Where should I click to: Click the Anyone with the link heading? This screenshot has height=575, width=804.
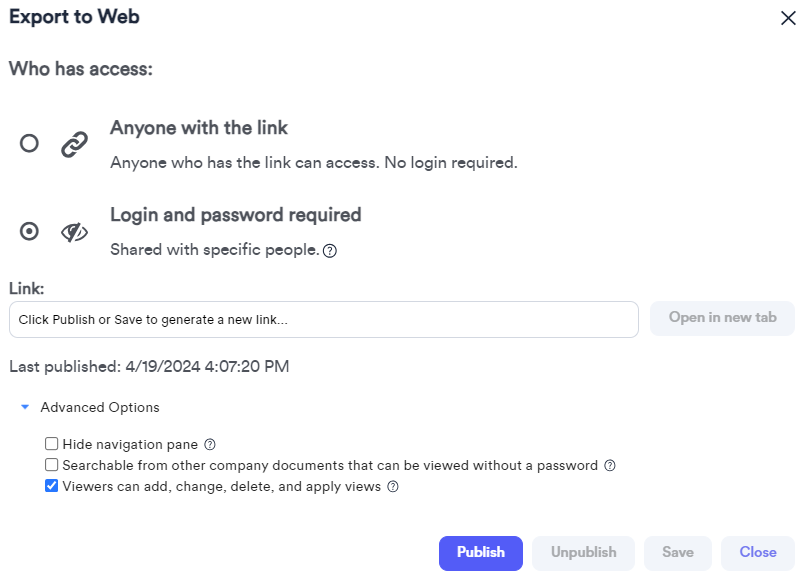[199, 128]
